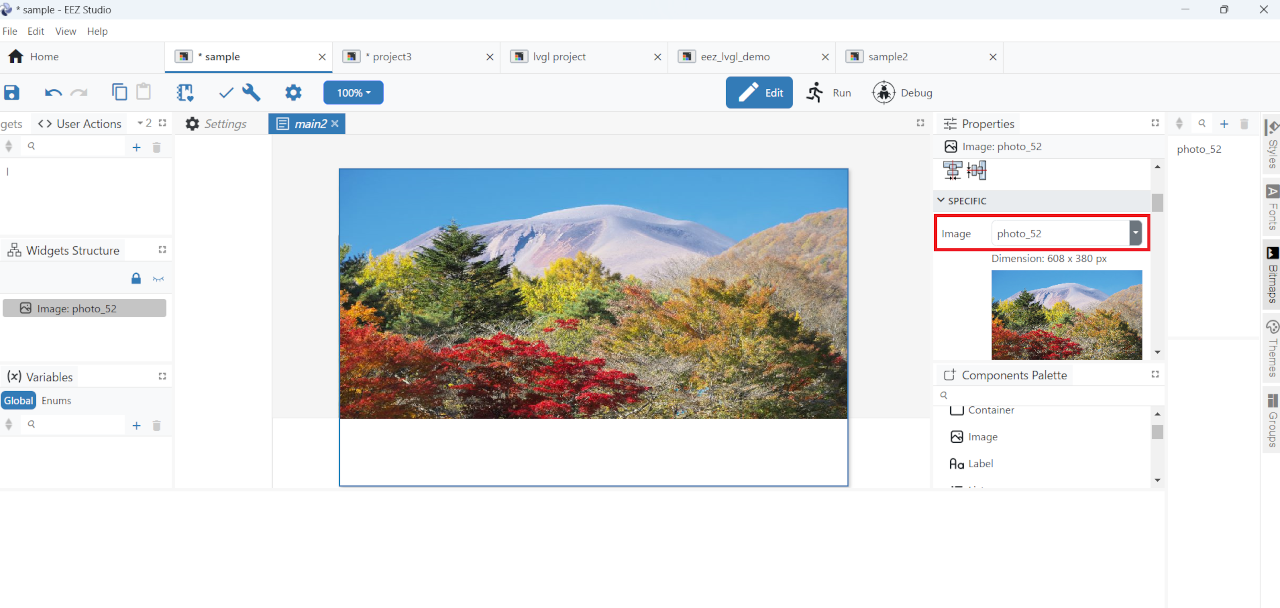Add new bitmap with plus icon
The width and height of the screenshot is (1280, 608).
click(x=1224, y=124)
